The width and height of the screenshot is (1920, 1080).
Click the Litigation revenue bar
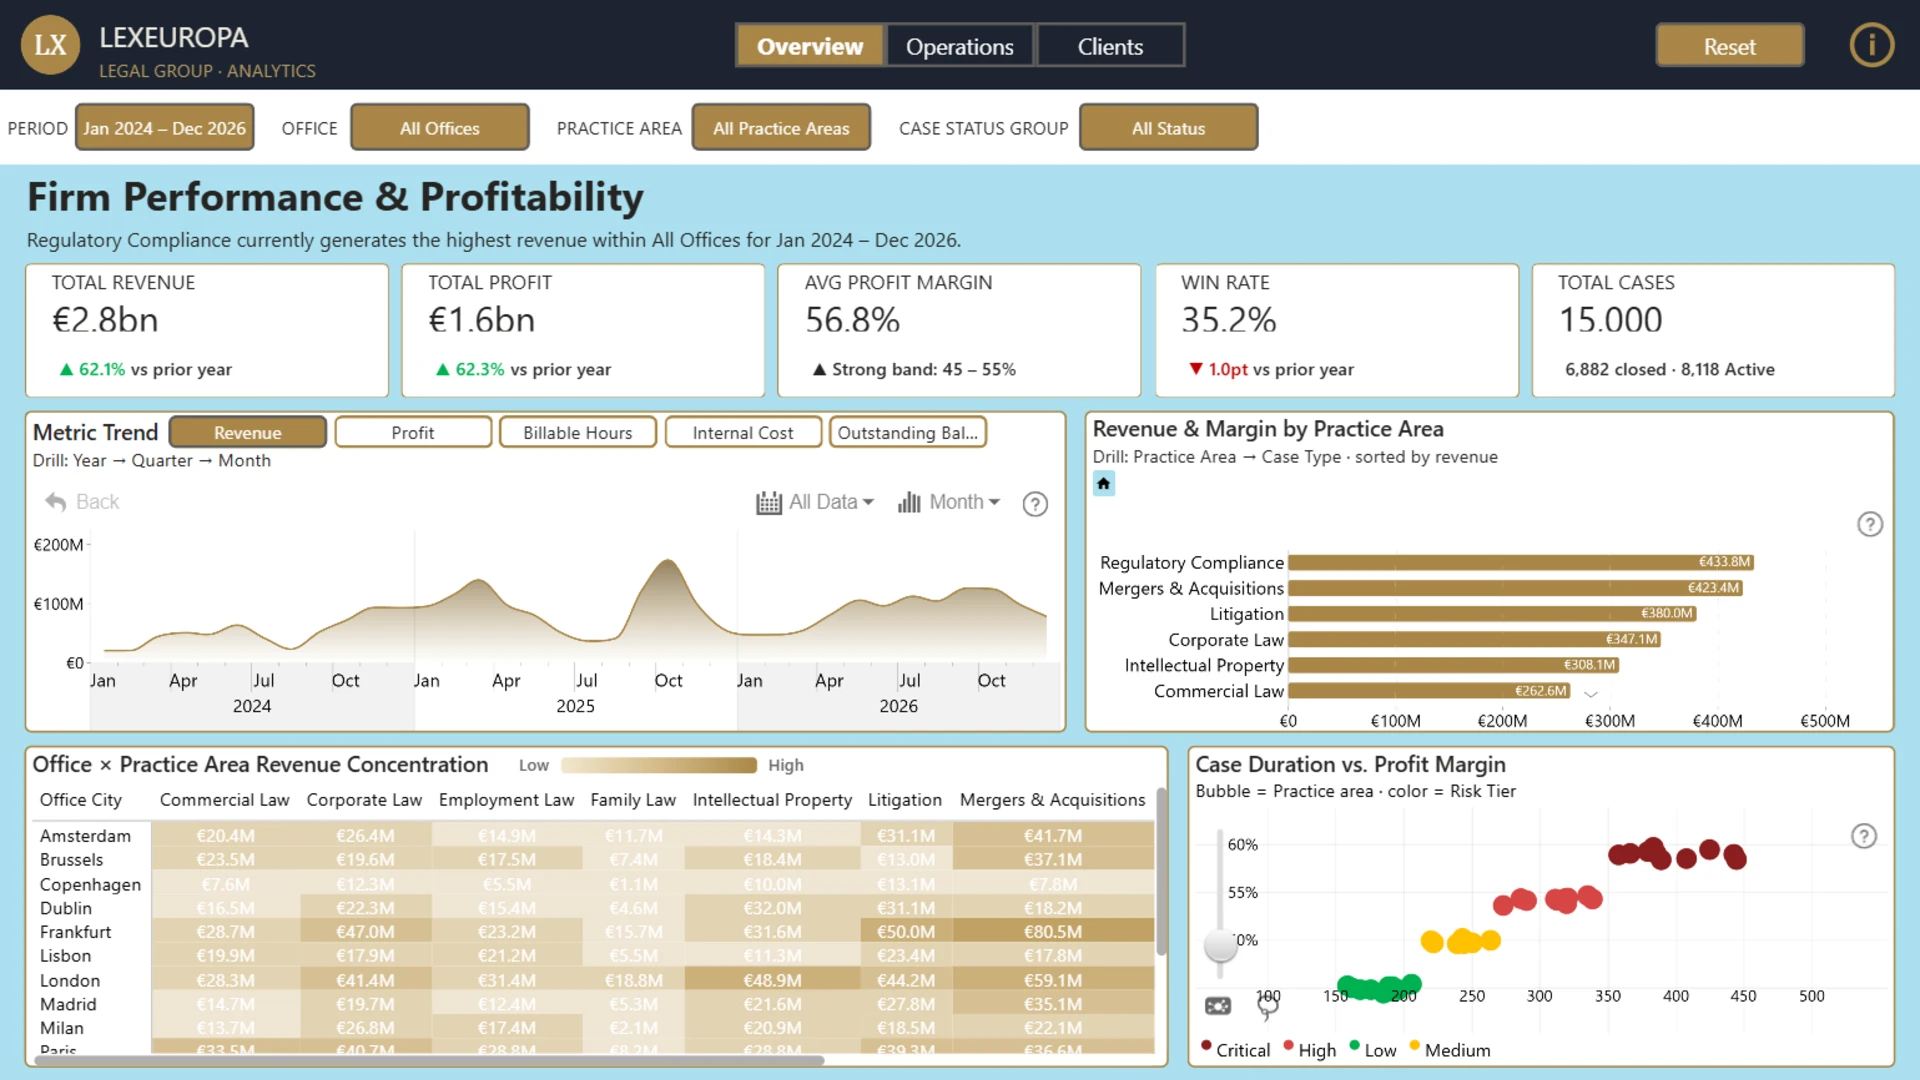click(x=1492, y=613)
